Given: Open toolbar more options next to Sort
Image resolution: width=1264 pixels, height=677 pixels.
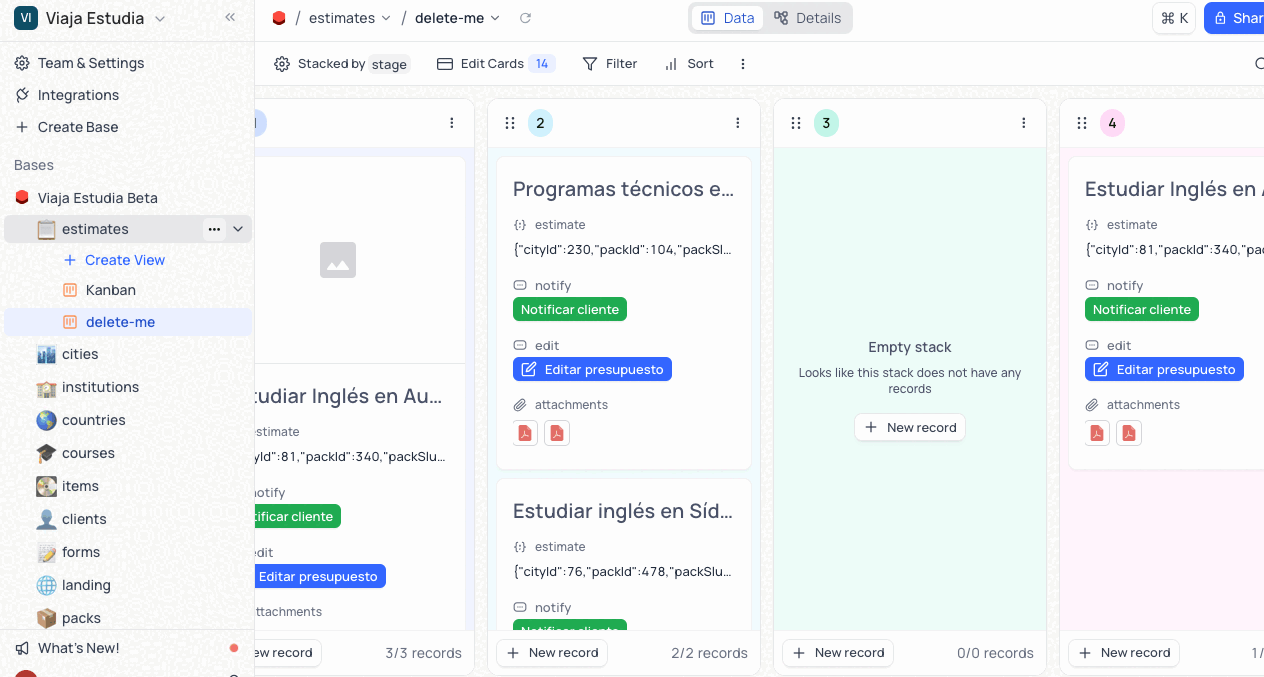Looking at the screenshot, I should click(x=743, y=64).
